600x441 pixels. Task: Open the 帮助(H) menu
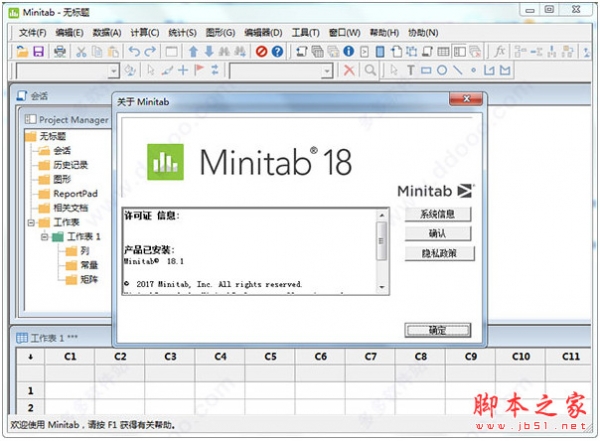click(384, 33)
